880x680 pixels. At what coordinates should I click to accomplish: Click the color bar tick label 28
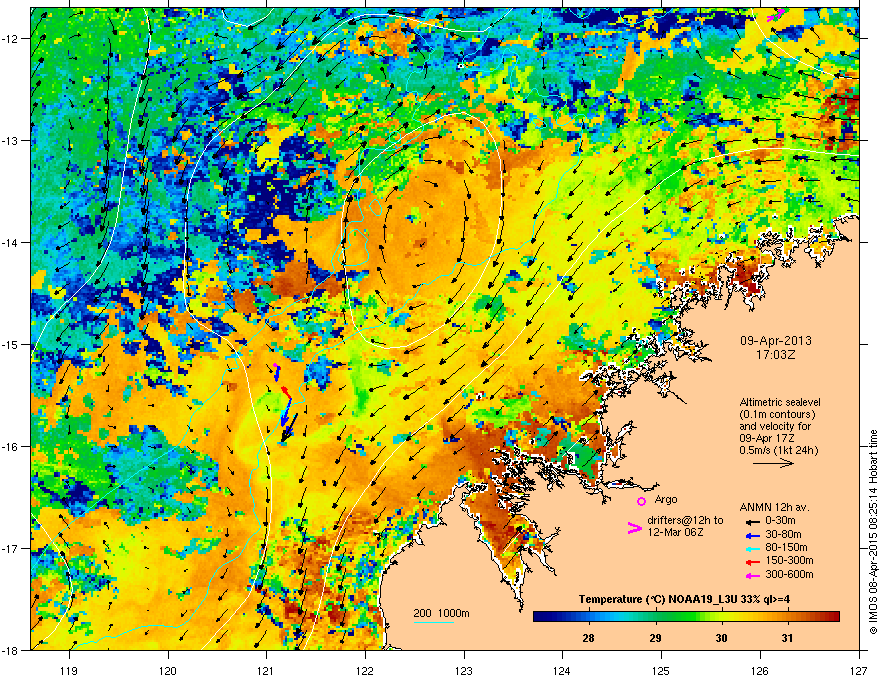588,638
